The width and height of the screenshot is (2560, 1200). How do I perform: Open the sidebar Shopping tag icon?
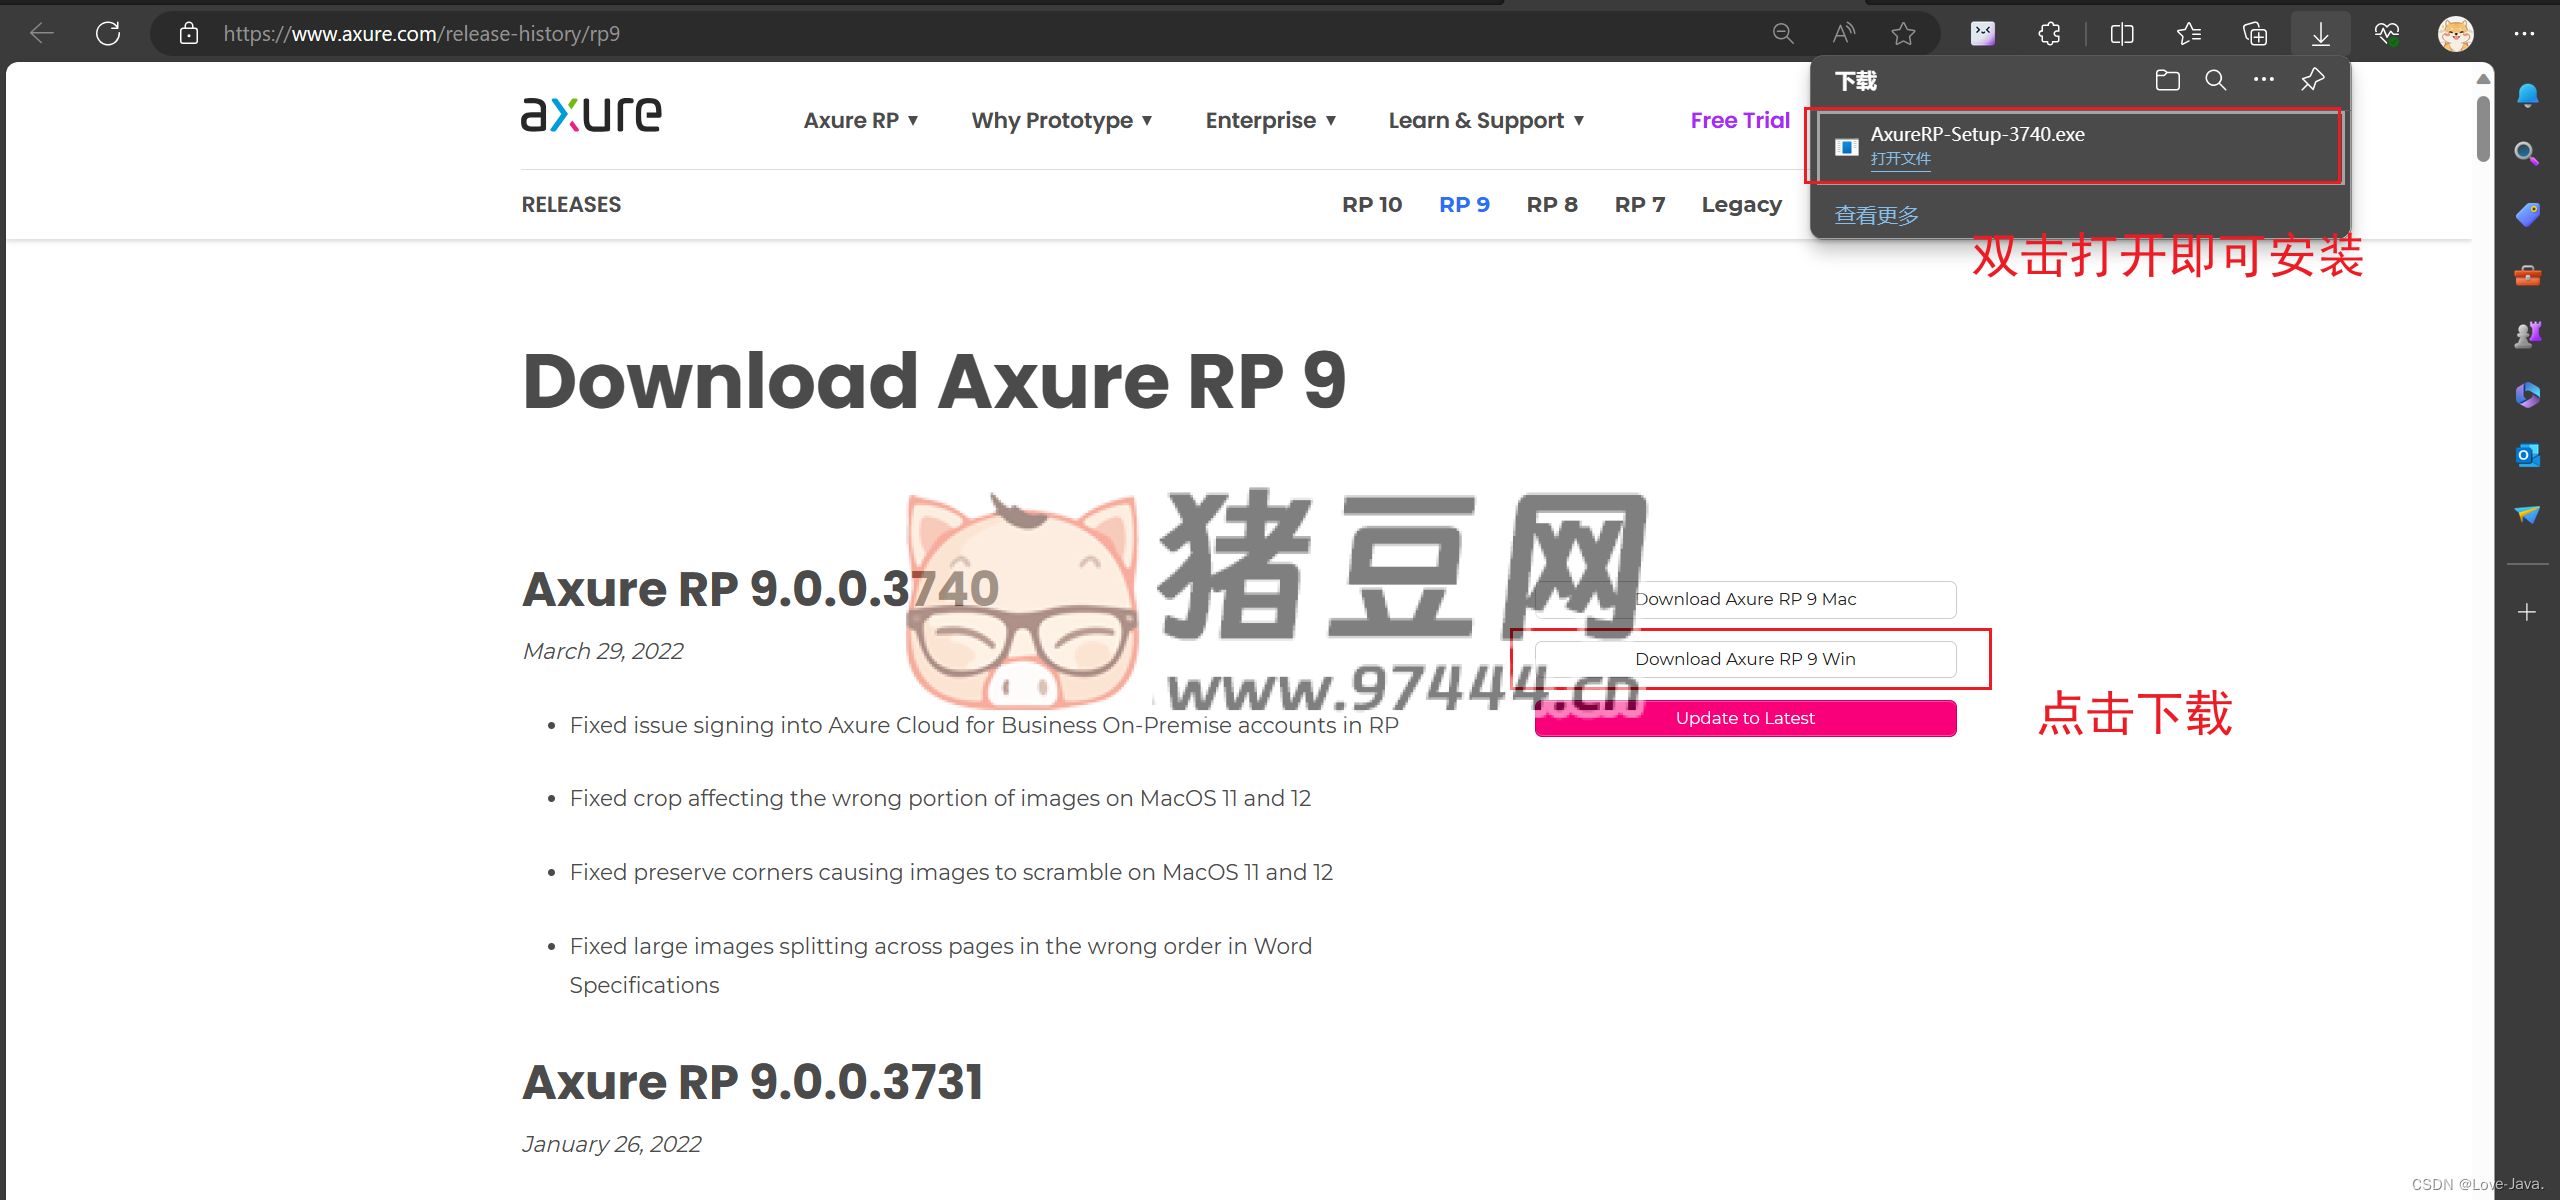pos(2527,214)
